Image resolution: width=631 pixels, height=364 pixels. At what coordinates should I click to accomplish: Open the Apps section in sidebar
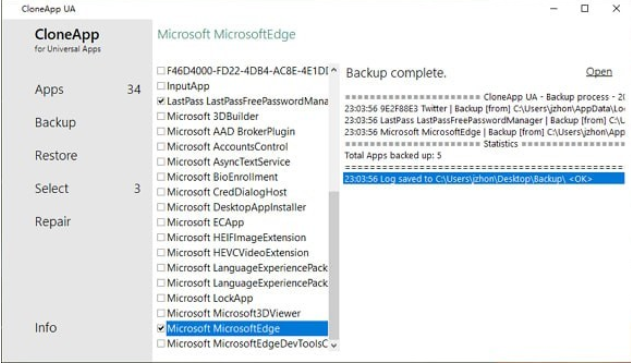pos(49,89)
